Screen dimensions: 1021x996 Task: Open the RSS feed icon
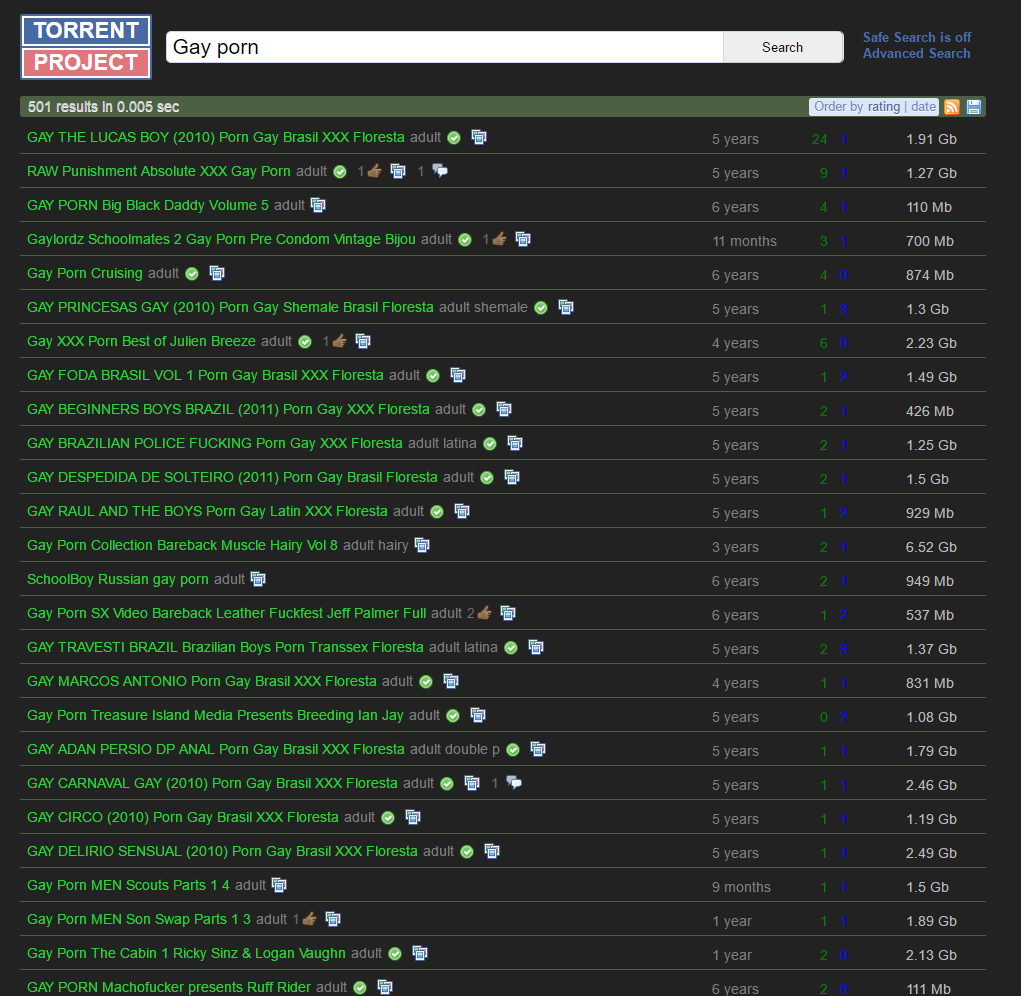point(952,107)
